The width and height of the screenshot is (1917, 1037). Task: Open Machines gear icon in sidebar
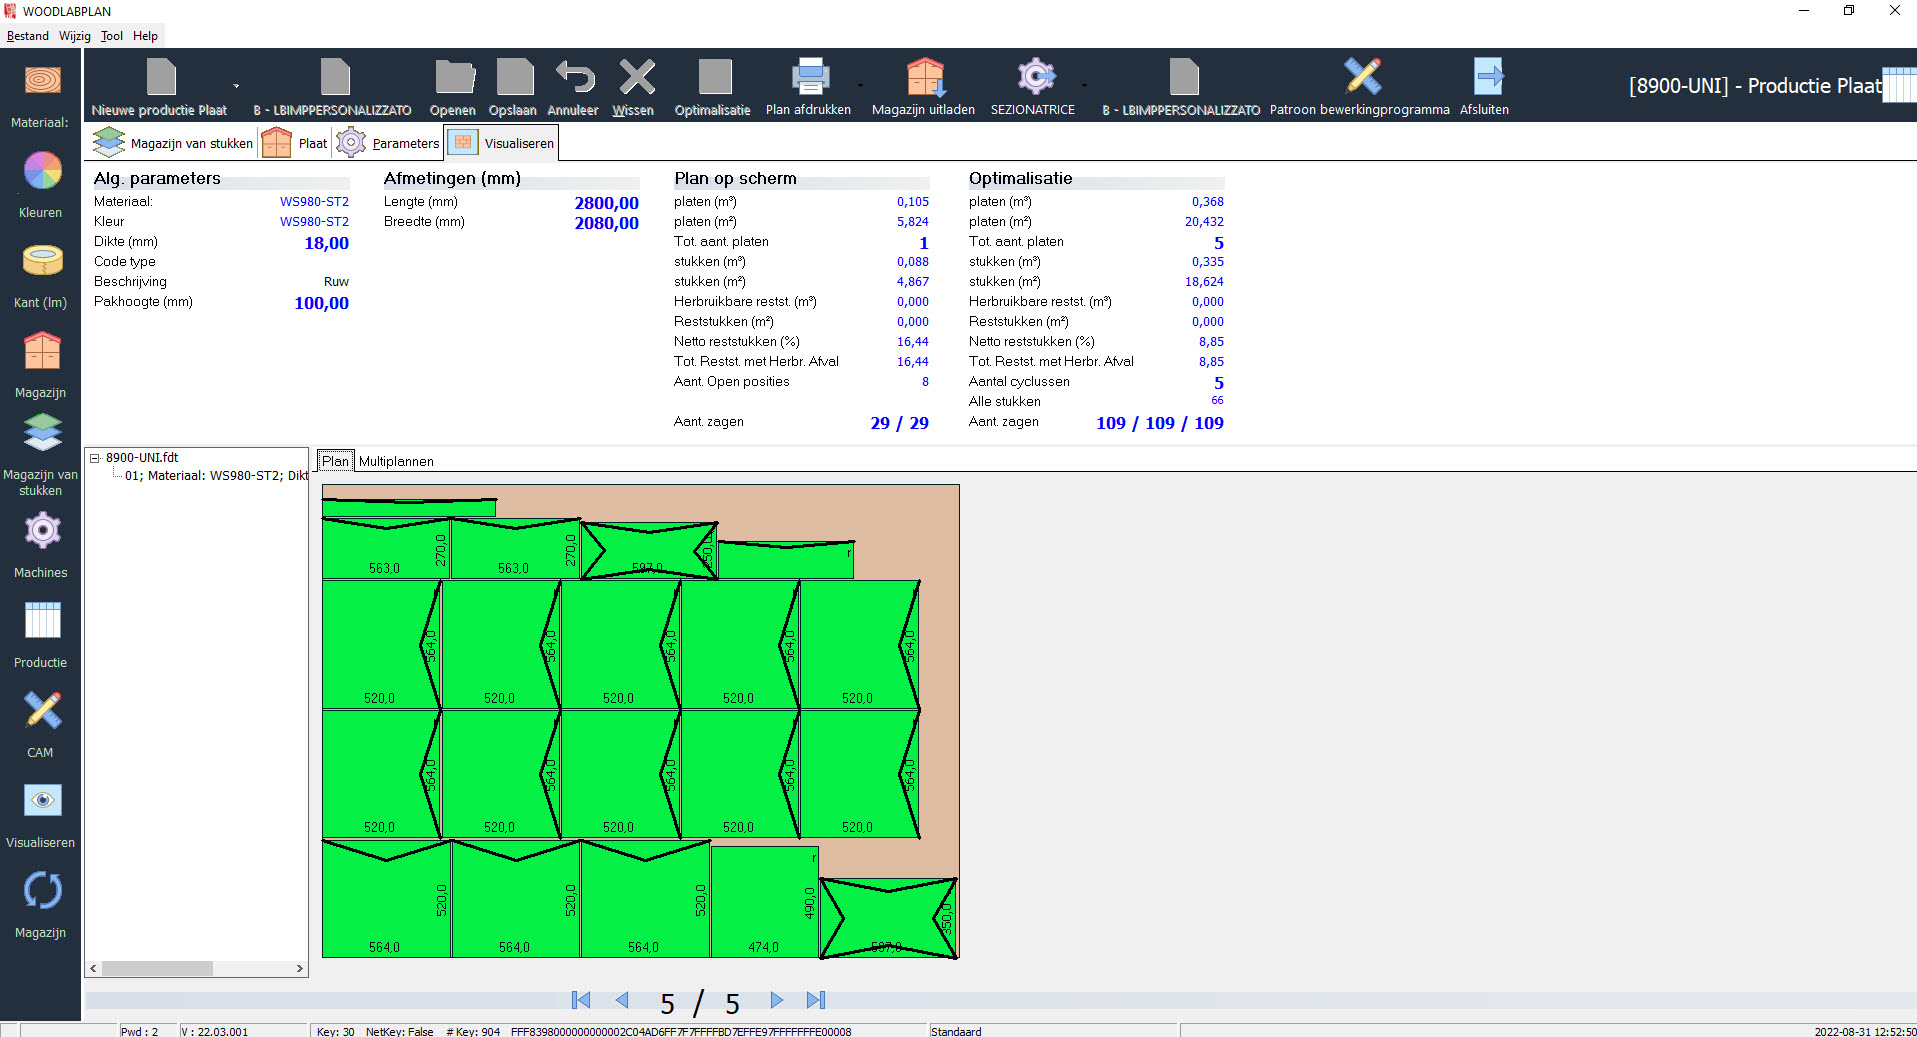(x=42, y=531)
